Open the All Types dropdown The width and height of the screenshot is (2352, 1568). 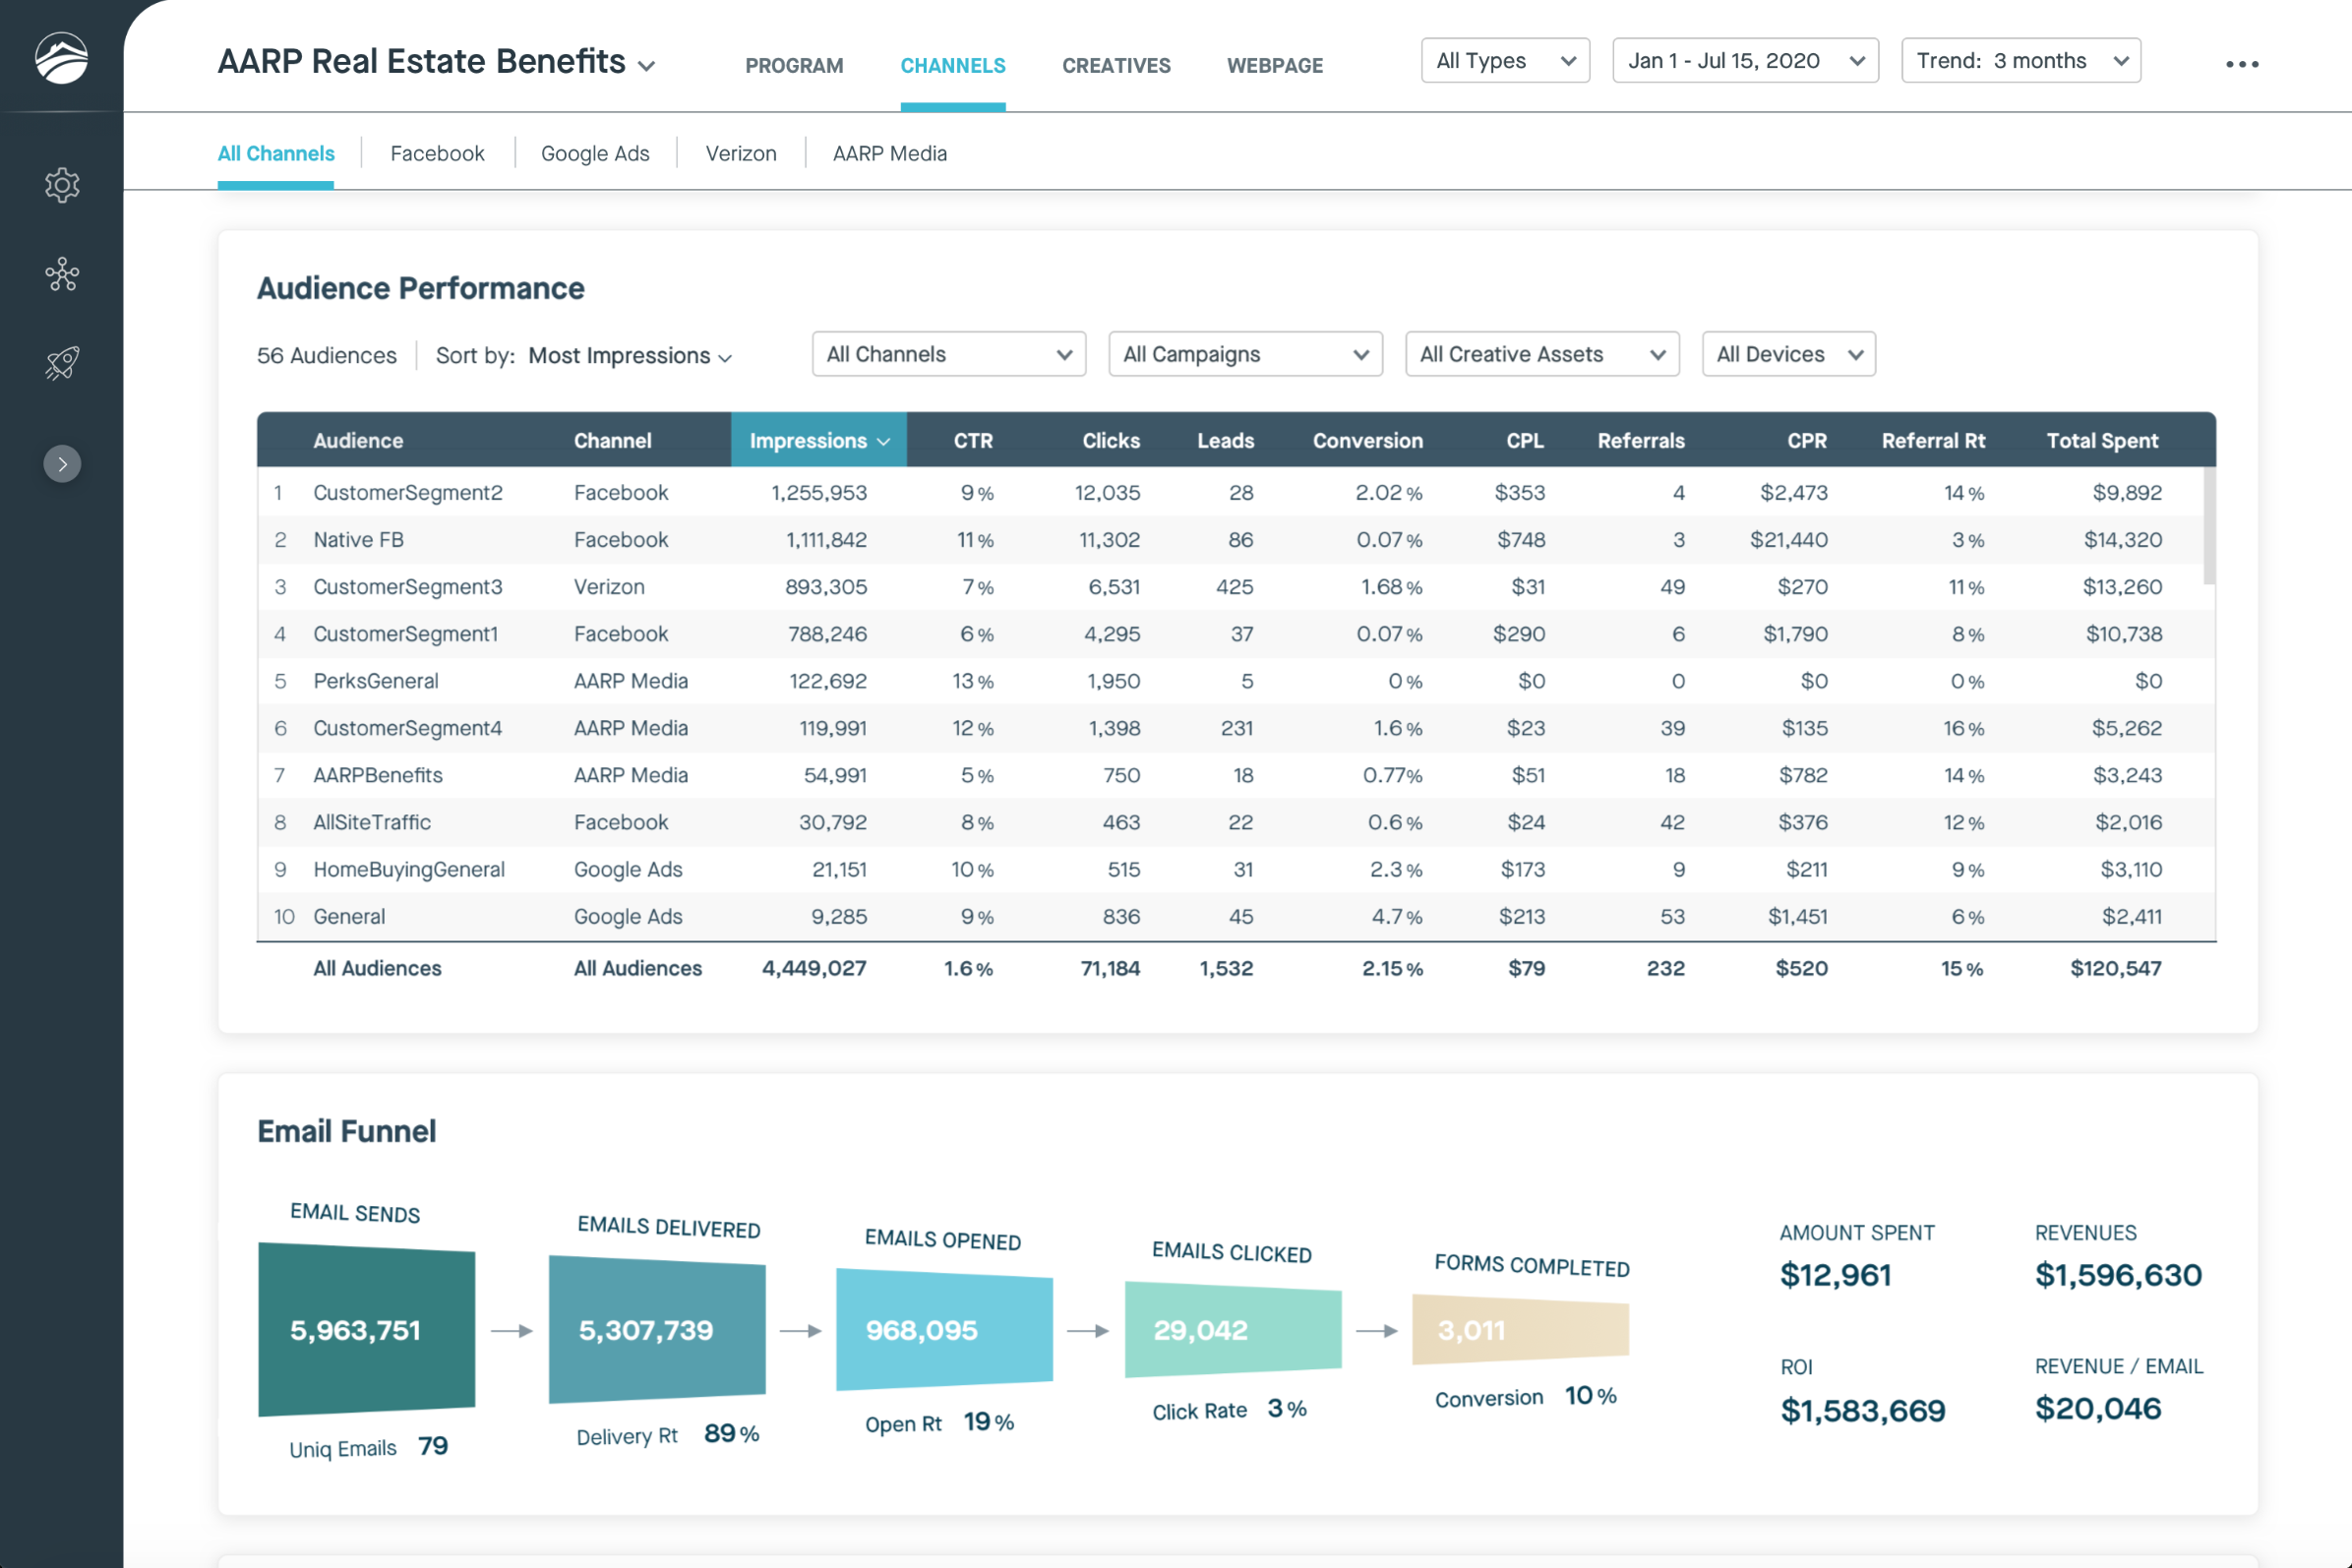1504,61
